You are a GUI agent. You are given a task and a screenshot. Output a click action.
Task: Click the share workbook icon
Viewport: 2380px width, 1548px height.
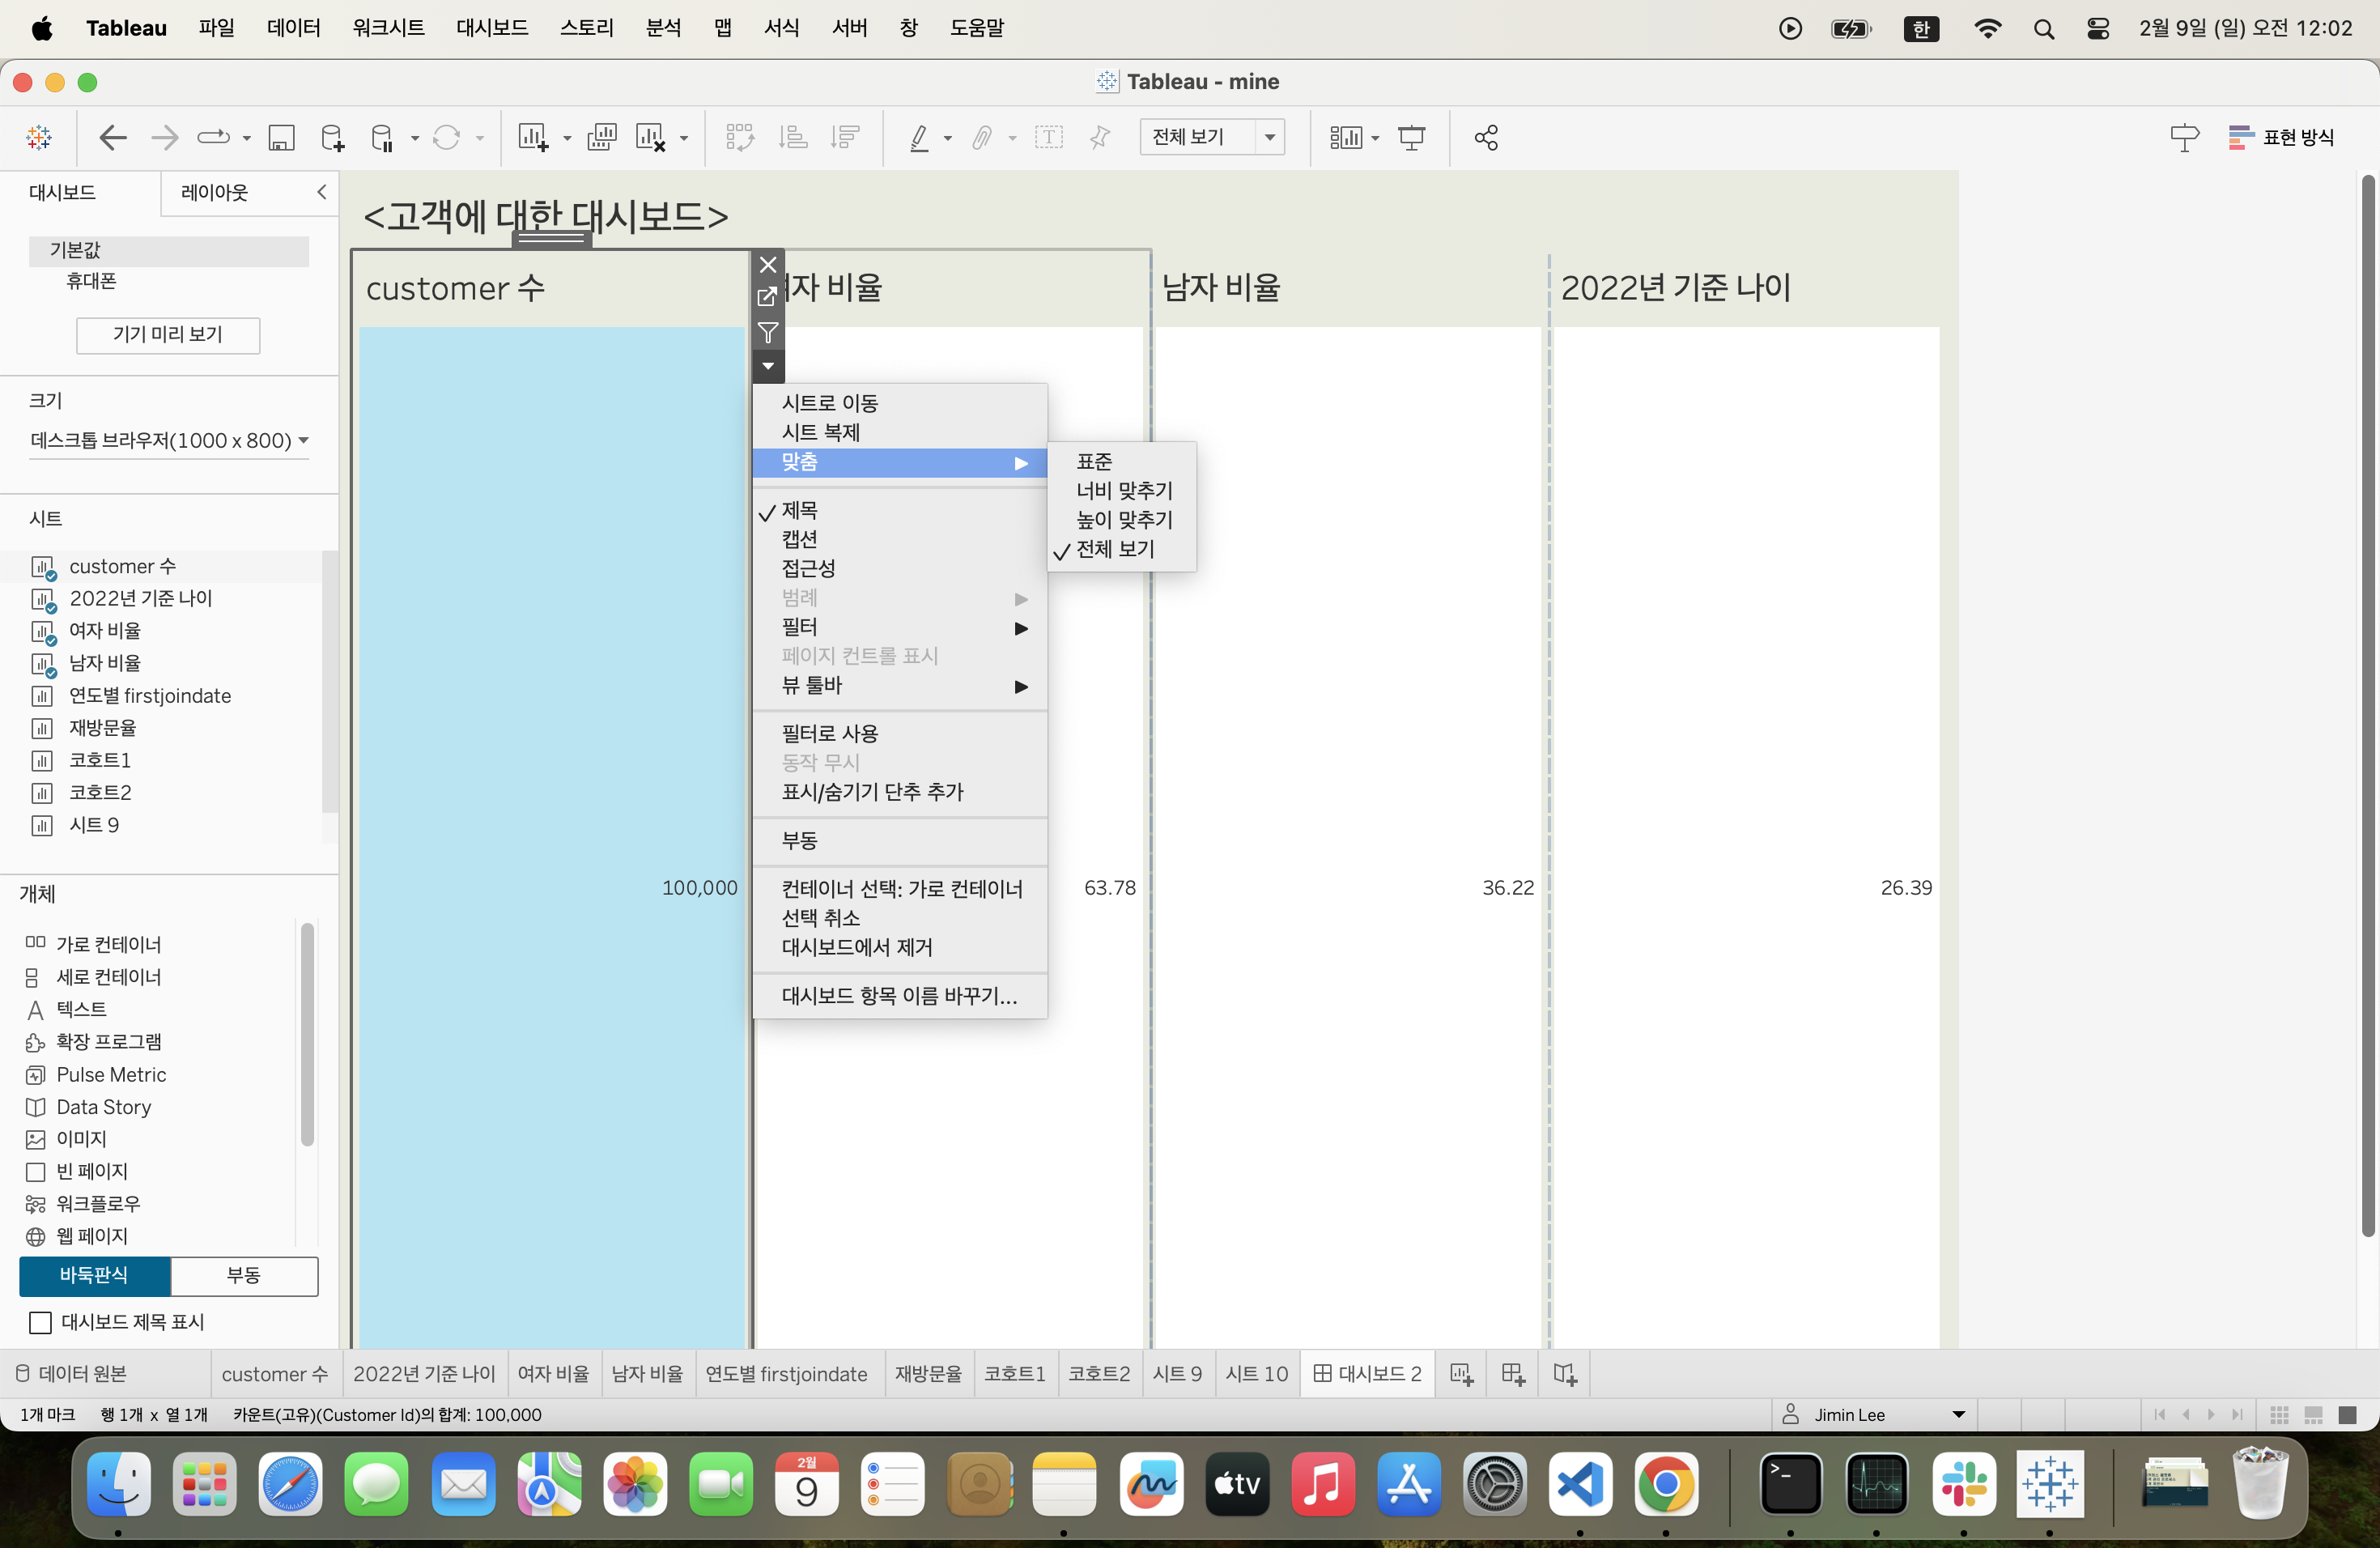[1486, 137]
